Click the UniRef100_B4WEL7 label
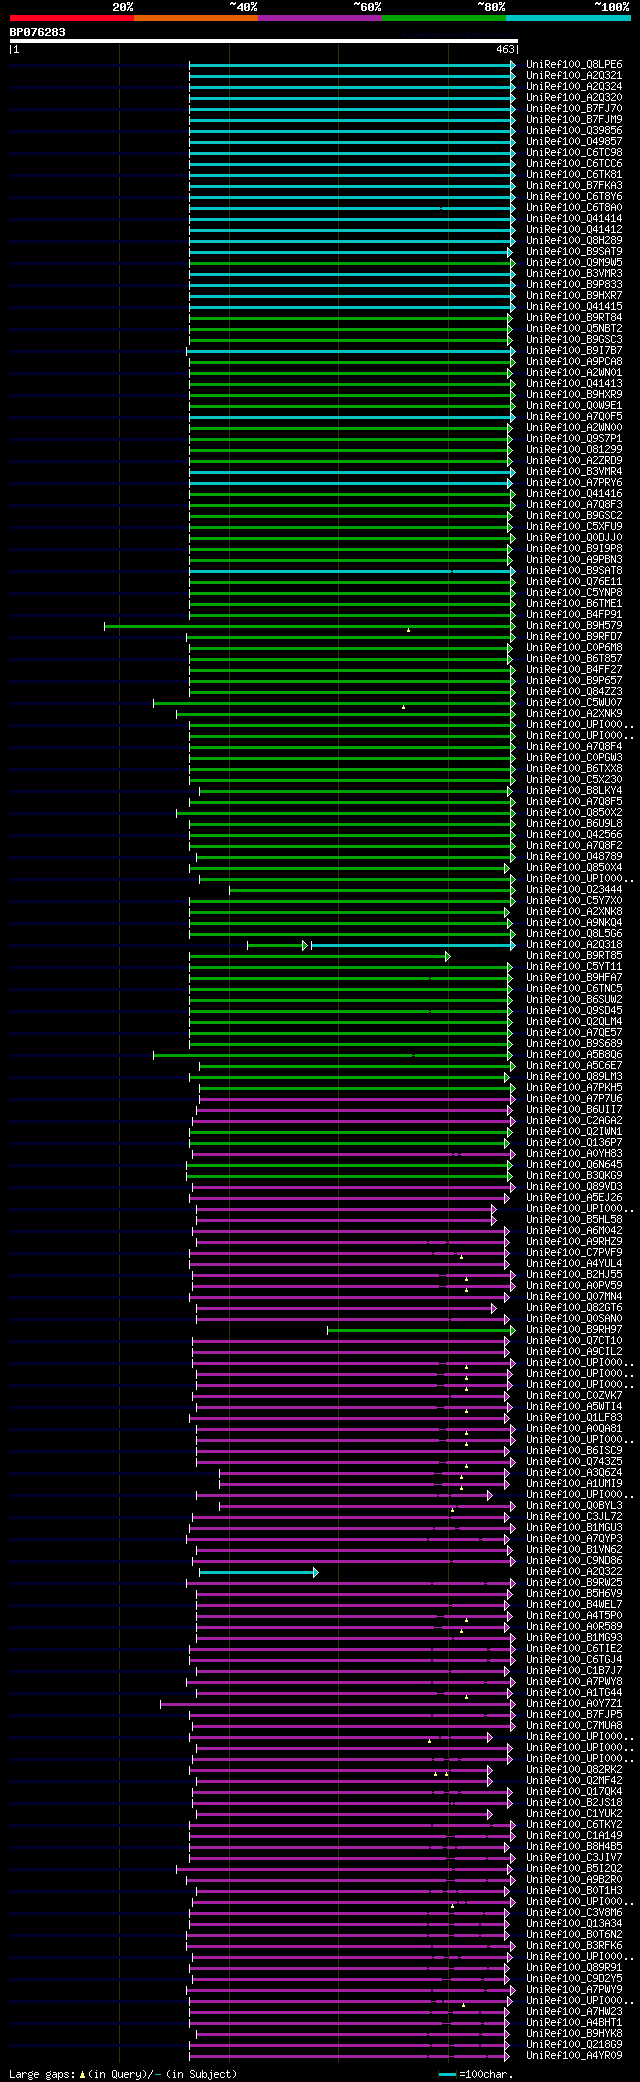The width and height of the screenshot is (640, 2082). [x=574, y=1605]
